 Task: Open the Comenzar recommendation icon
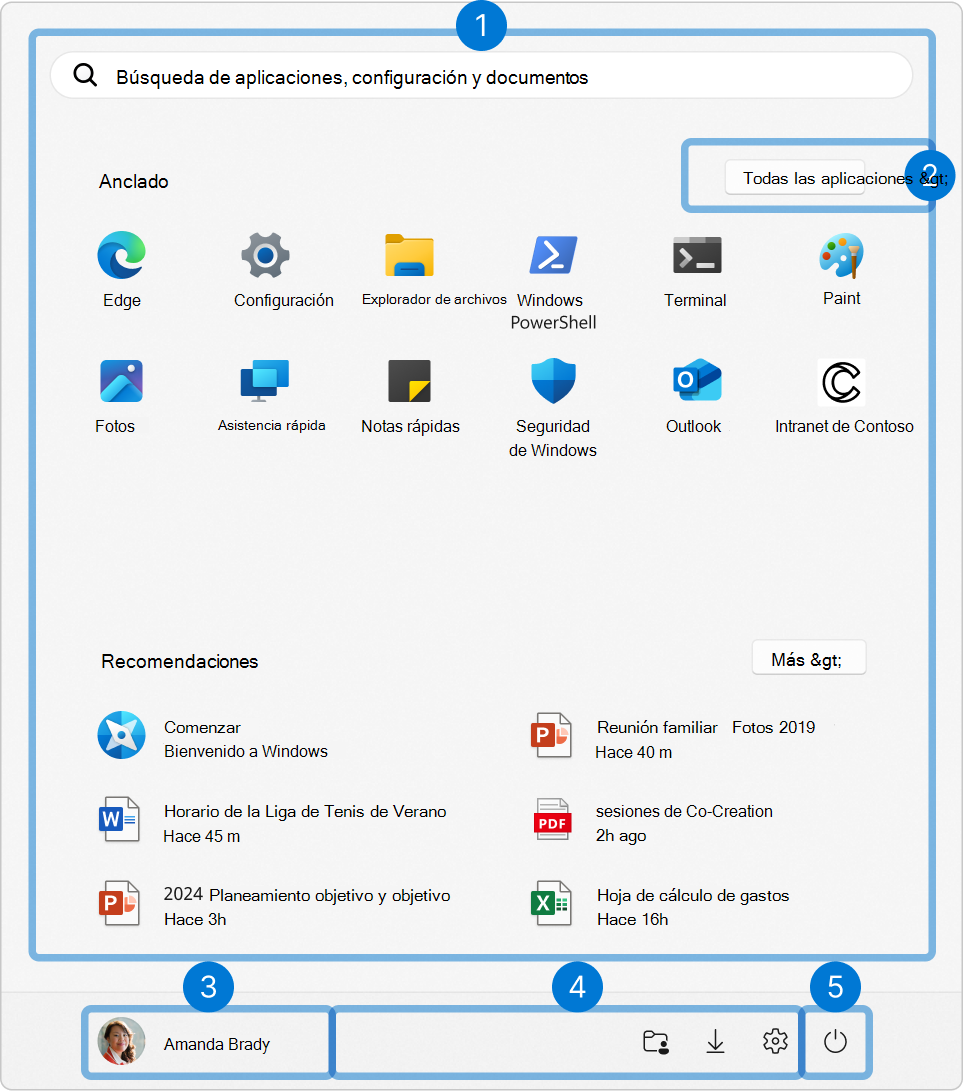[x=122, y=735]
